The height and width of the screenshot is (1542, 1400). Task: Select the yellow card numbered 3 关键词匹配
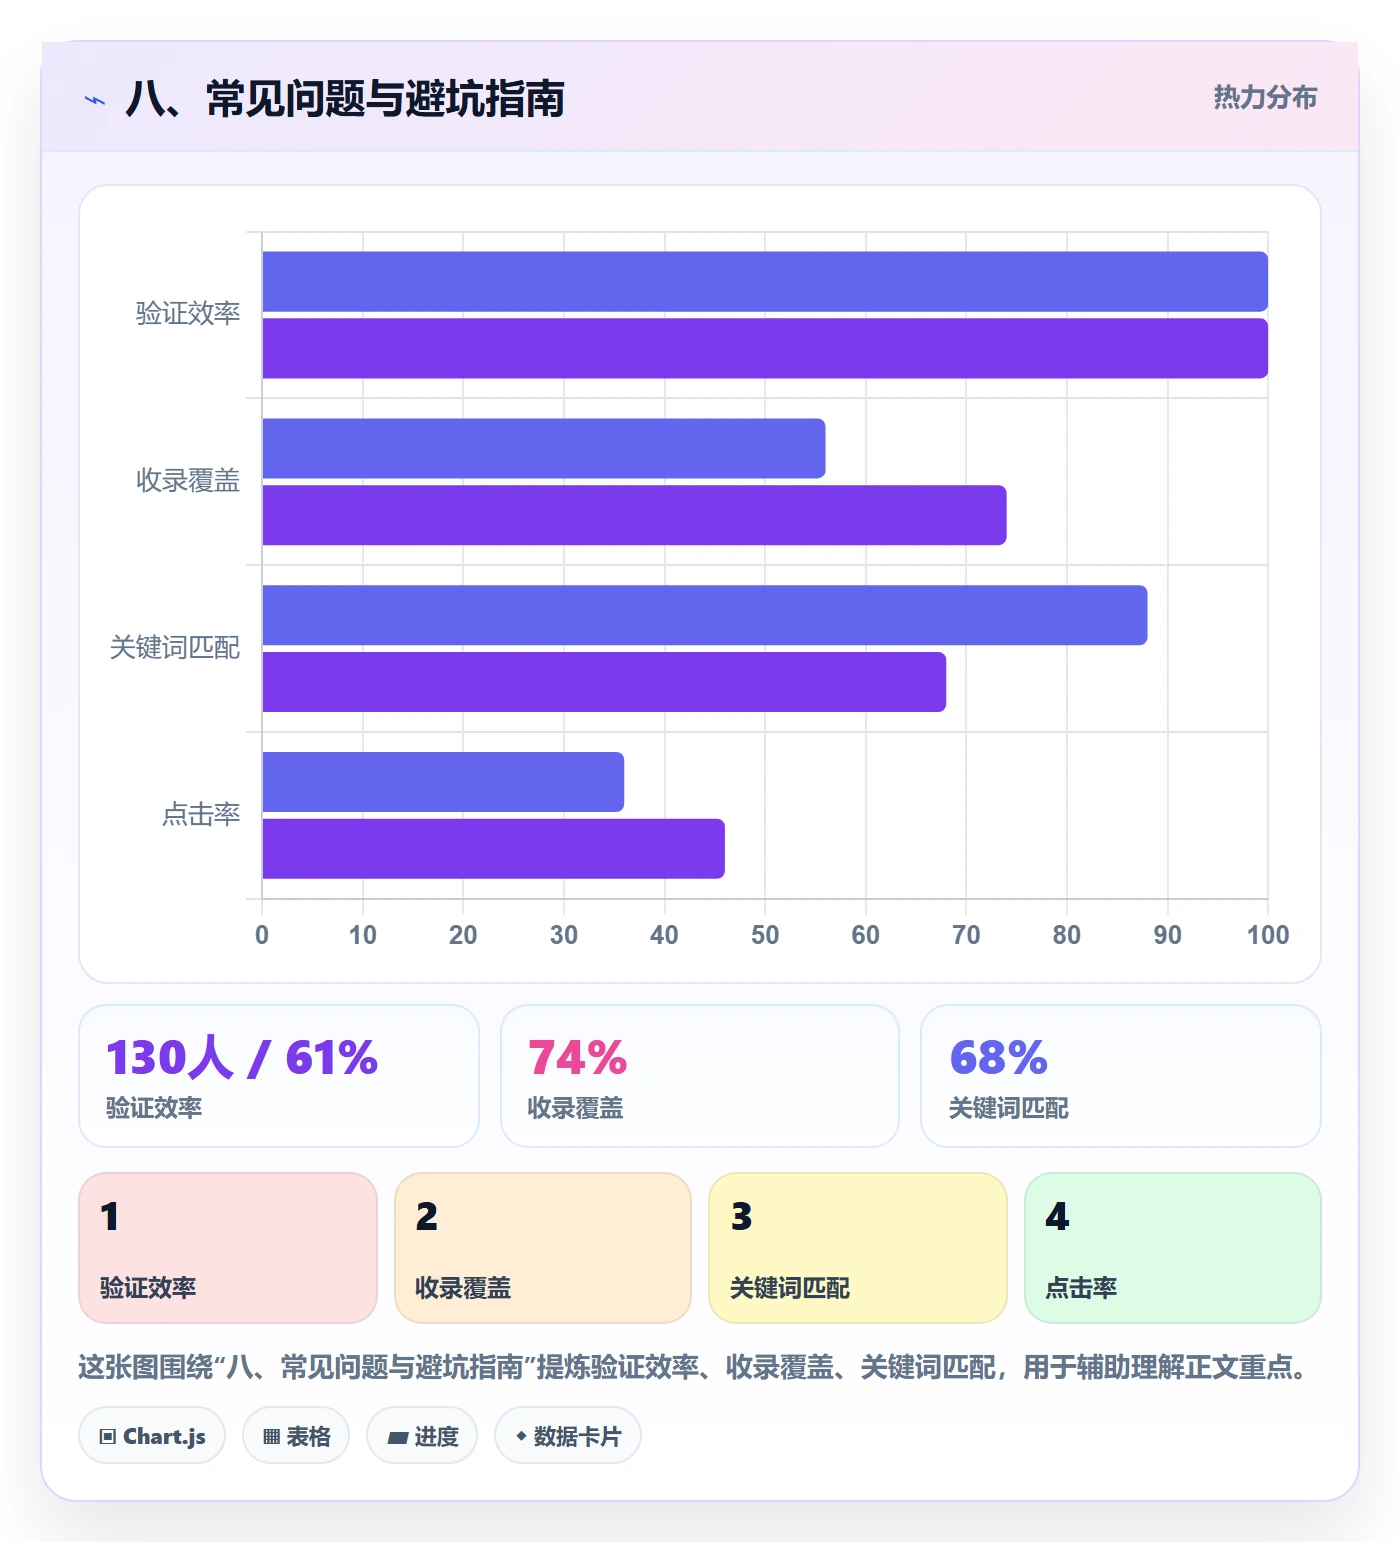(858, 1248)
